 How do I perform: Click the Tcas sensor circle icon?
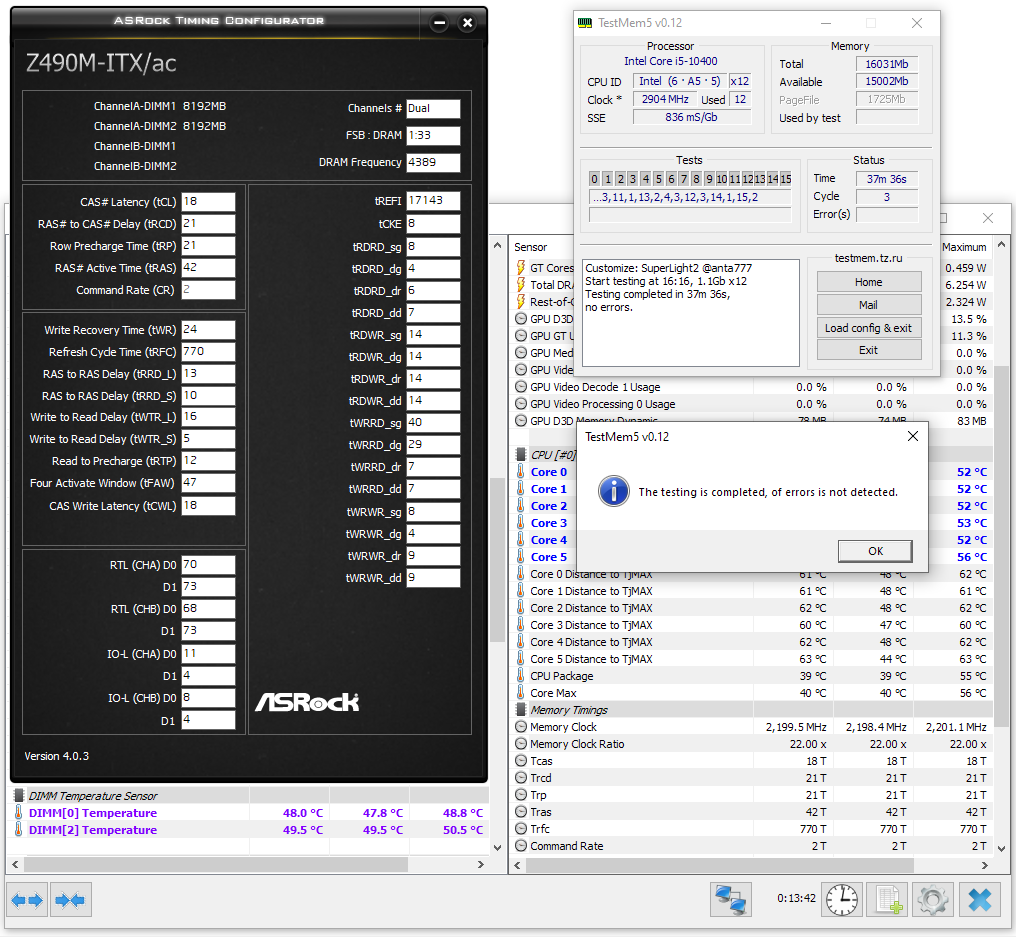[521, 760]
